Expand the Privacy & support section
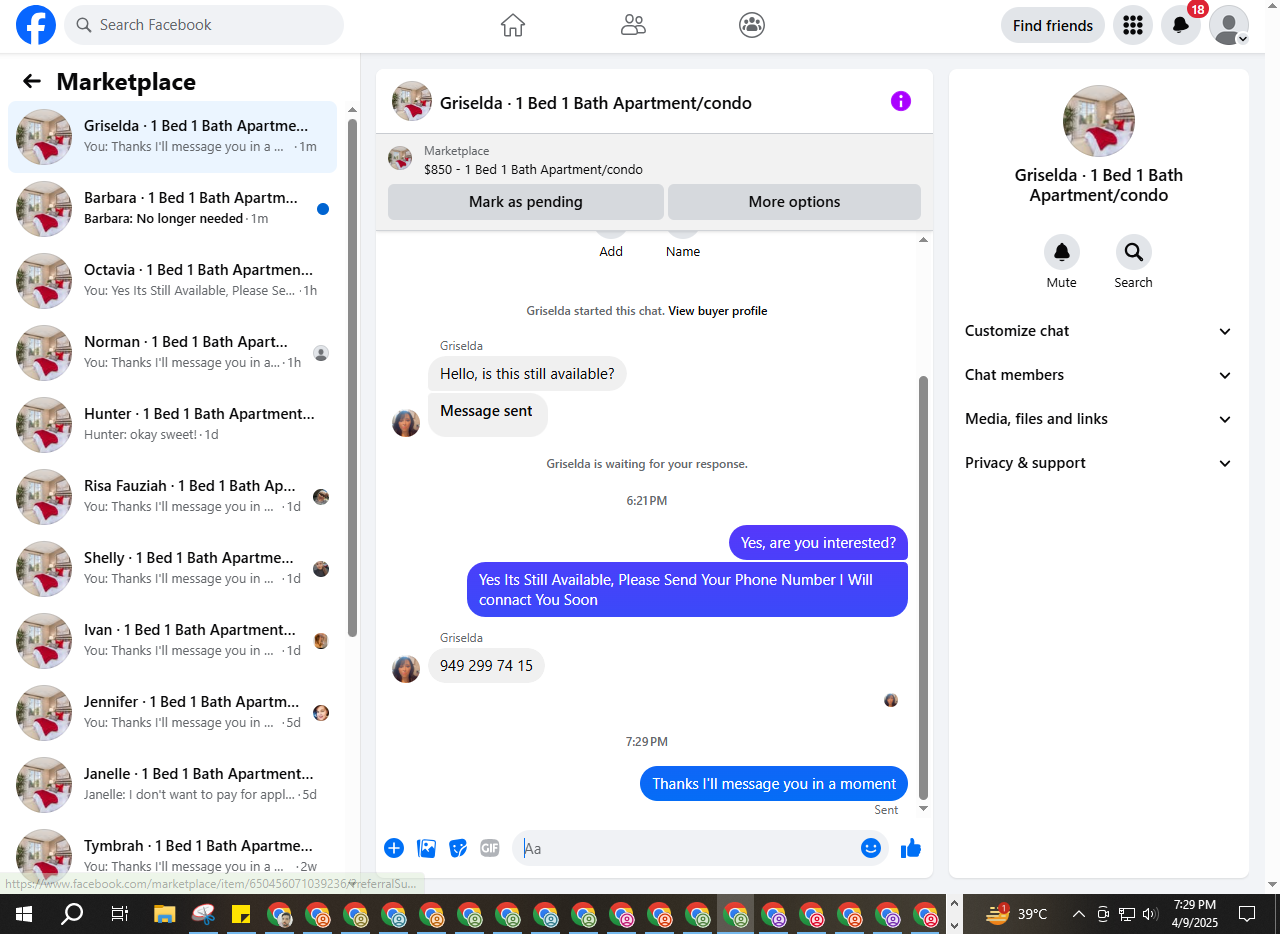The height and width of the screenshot is (934, 1280). [x=1099, y=463]
